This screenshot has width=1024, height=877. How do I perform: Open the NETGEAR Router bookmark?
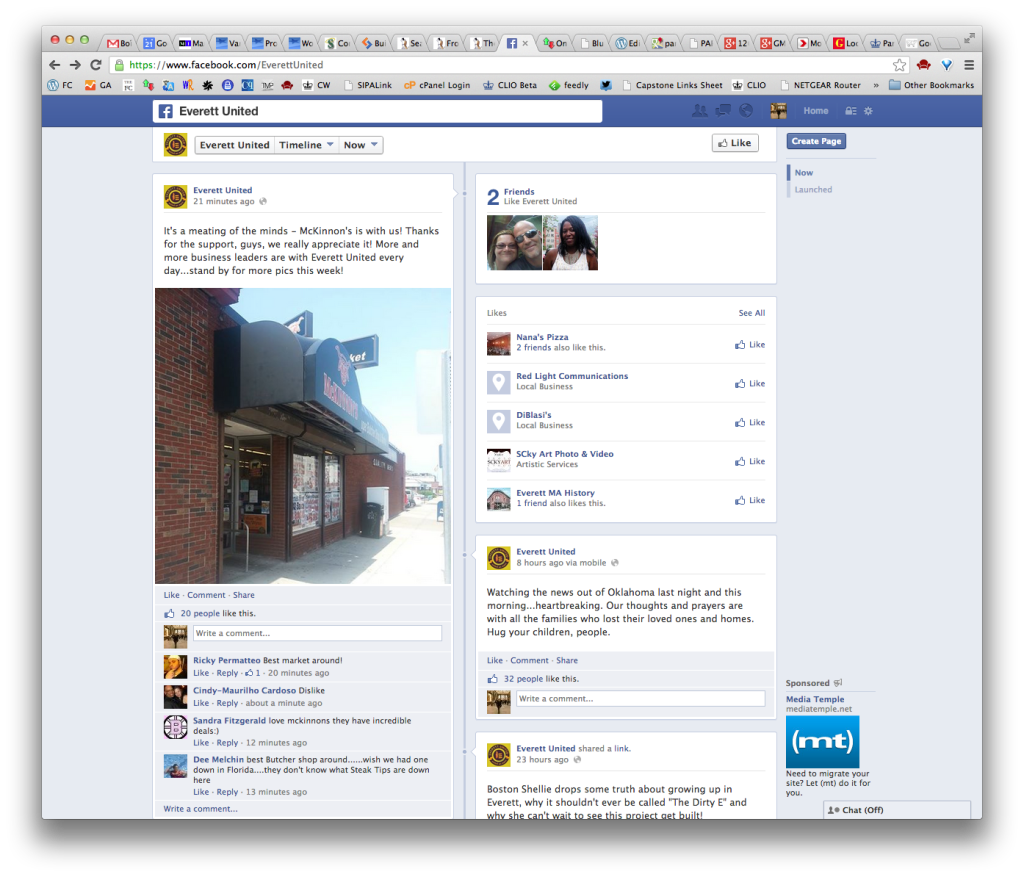click(820, 85)
